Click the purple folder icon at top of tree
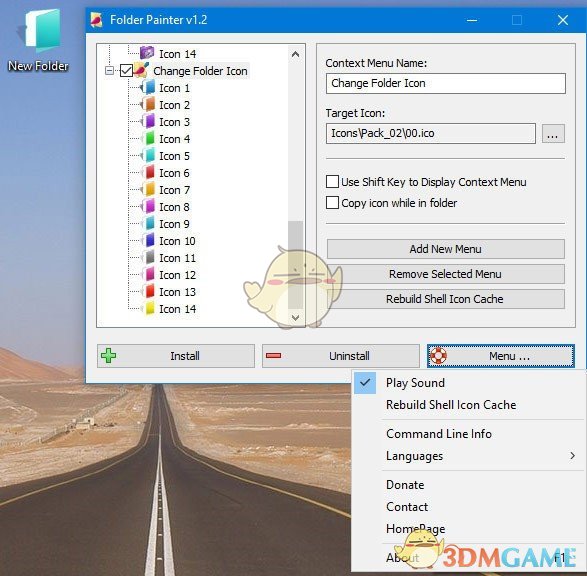Screen dimensions: 587x576 tap(147, 53)
